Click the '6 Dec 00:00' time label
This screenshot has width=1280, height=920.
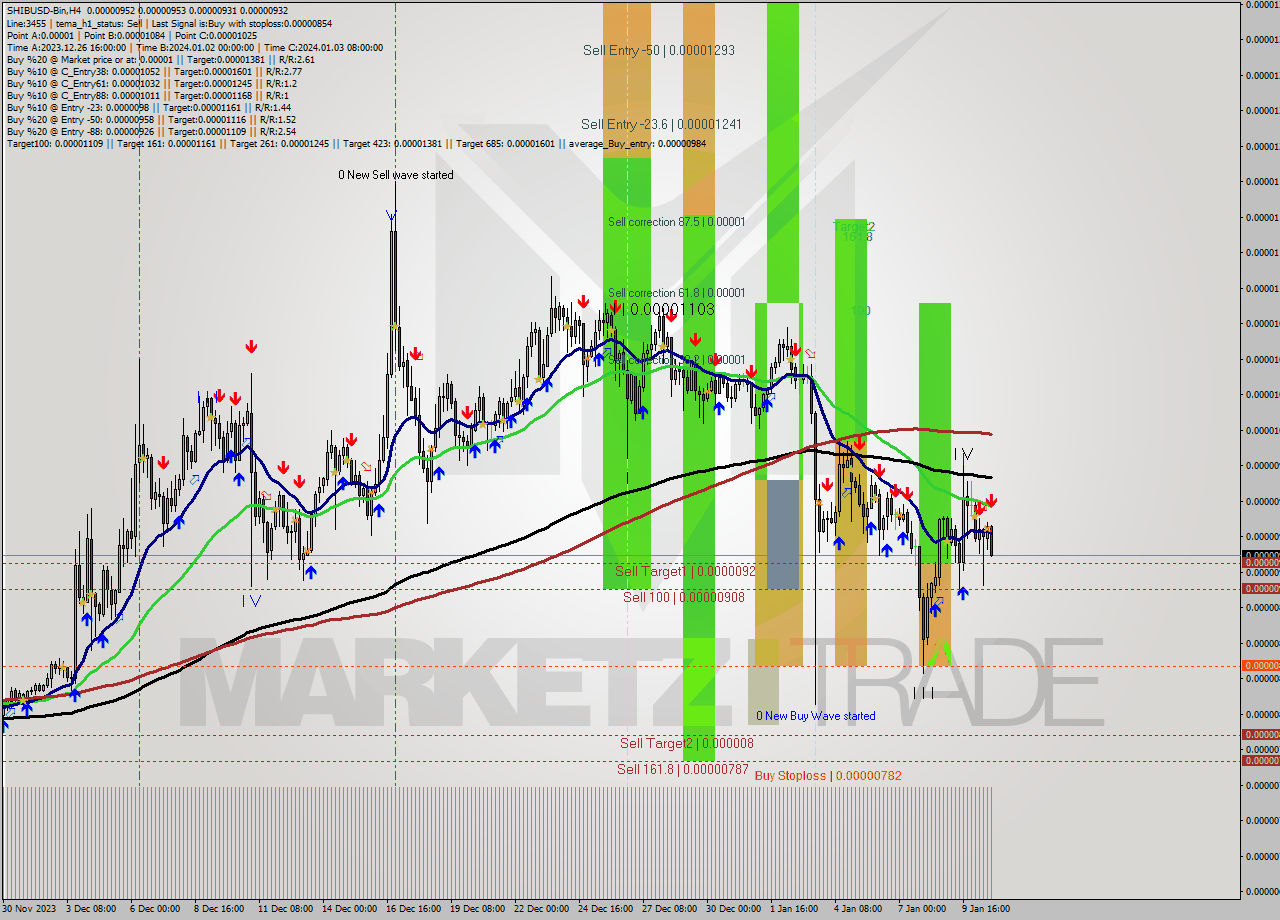click(156, 909)
